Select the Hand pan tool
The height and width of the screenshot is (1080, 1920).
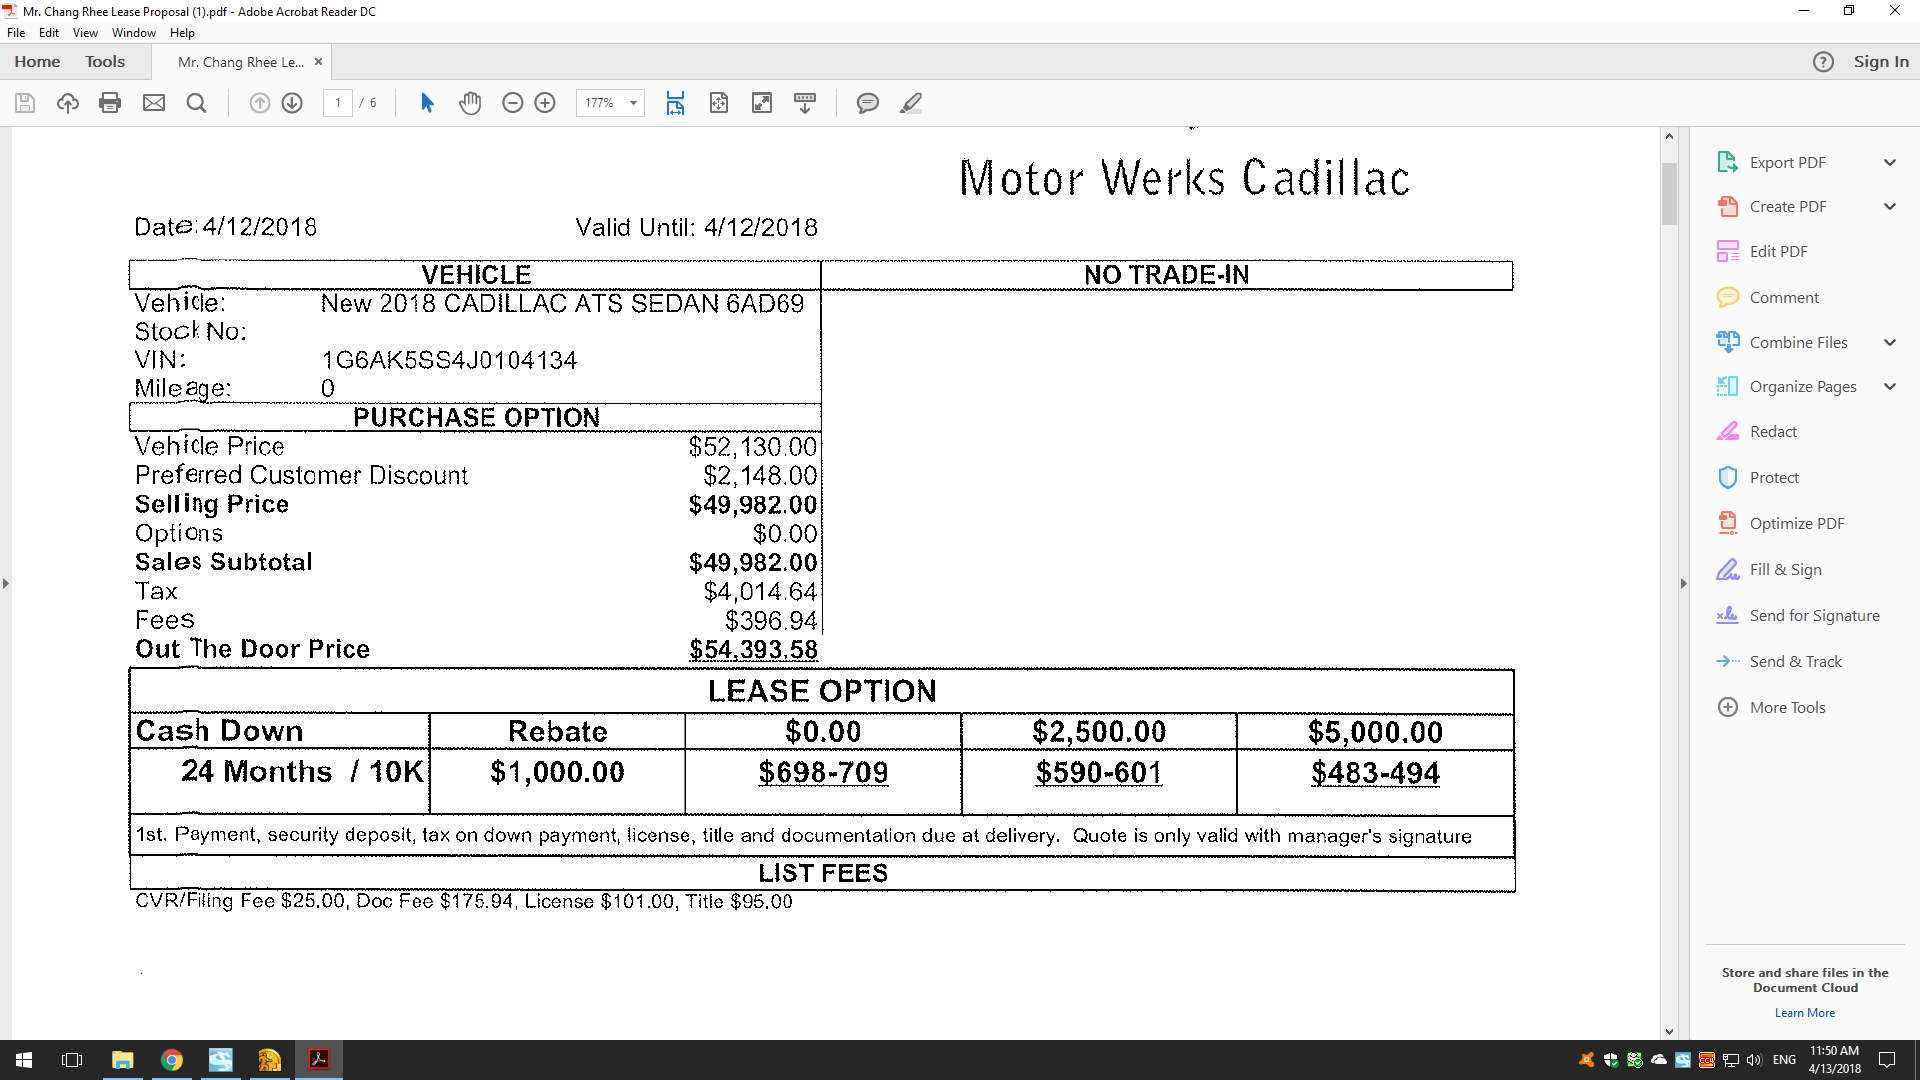[x=470, y=103]
